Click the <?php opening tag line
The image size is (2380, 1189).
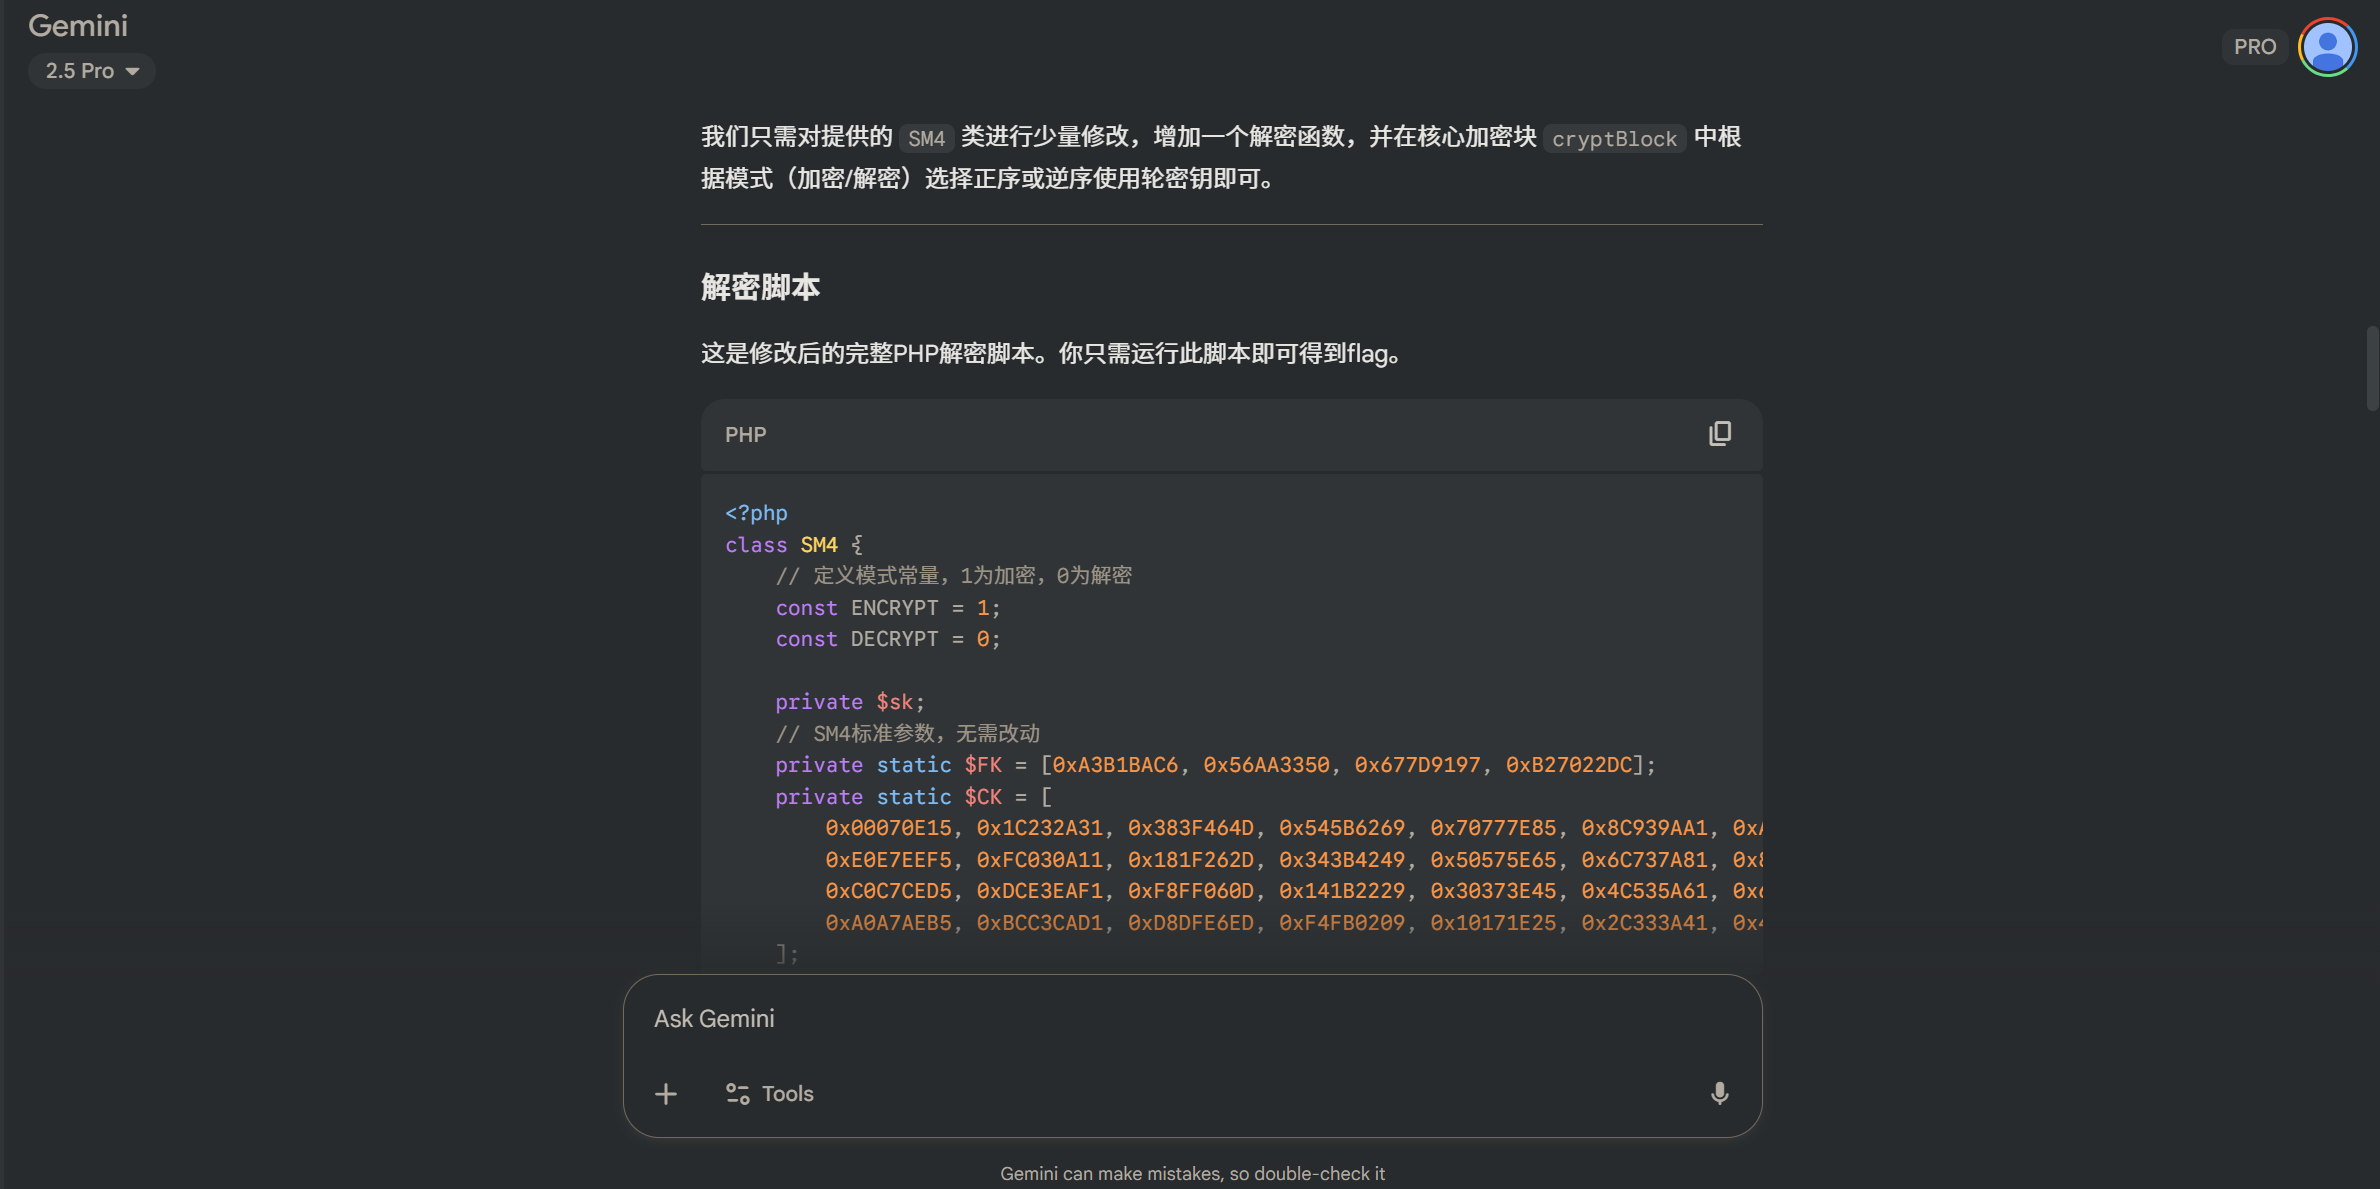tap(756, 513)
